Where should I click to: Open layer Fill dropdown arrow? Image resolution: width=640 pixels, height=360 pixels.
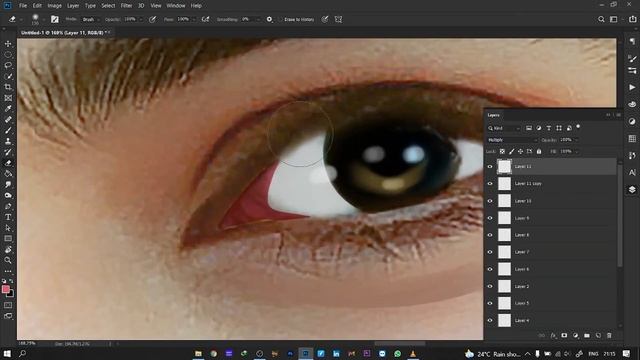click(576, 151)
